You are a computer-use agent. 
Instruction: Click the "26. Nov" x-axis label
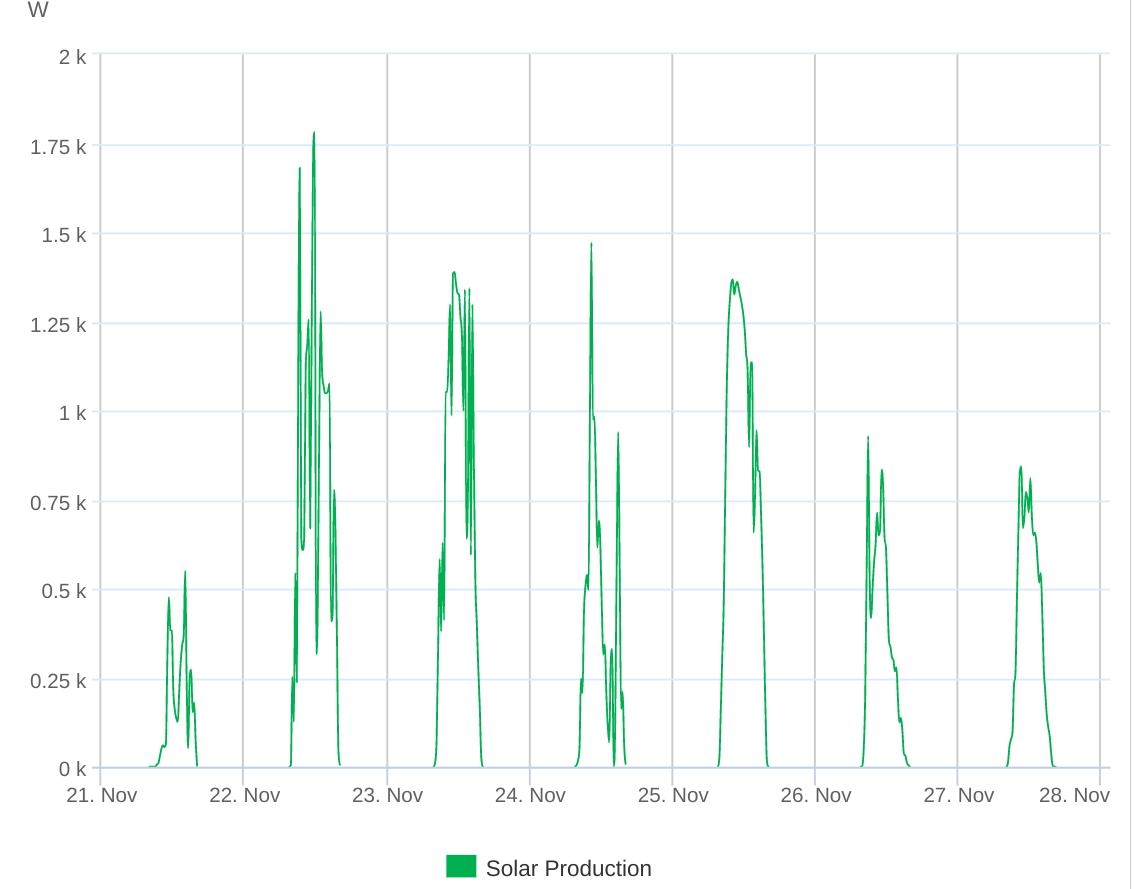coord(816,796)
